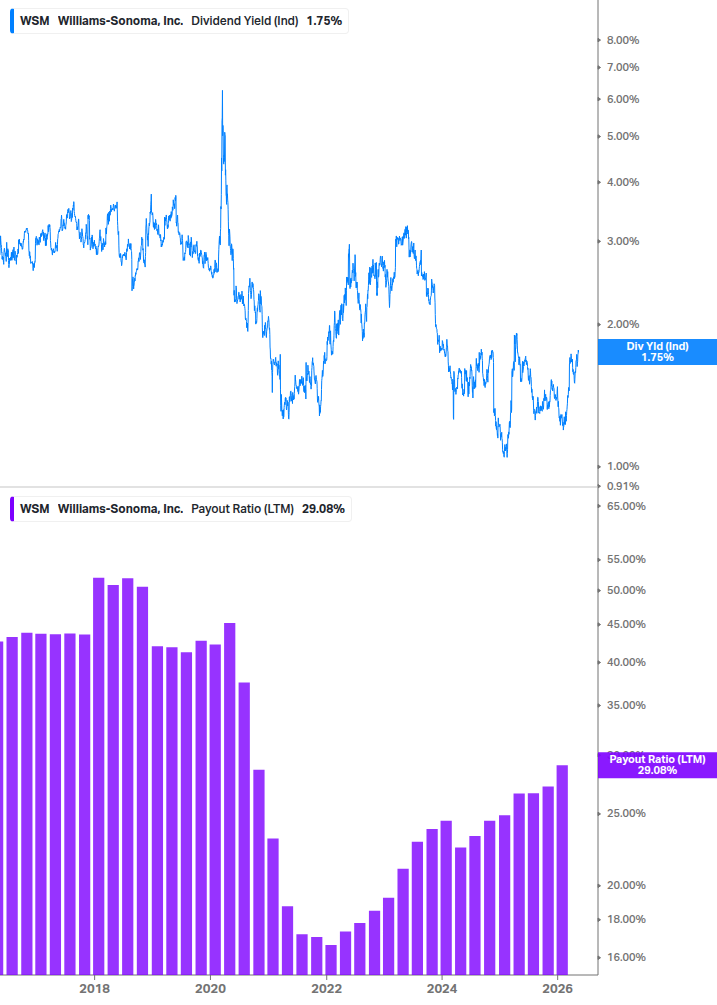Click the 2020 x-axis label
The width and height of the screenshot is (717, 1005).
[210, 988]
